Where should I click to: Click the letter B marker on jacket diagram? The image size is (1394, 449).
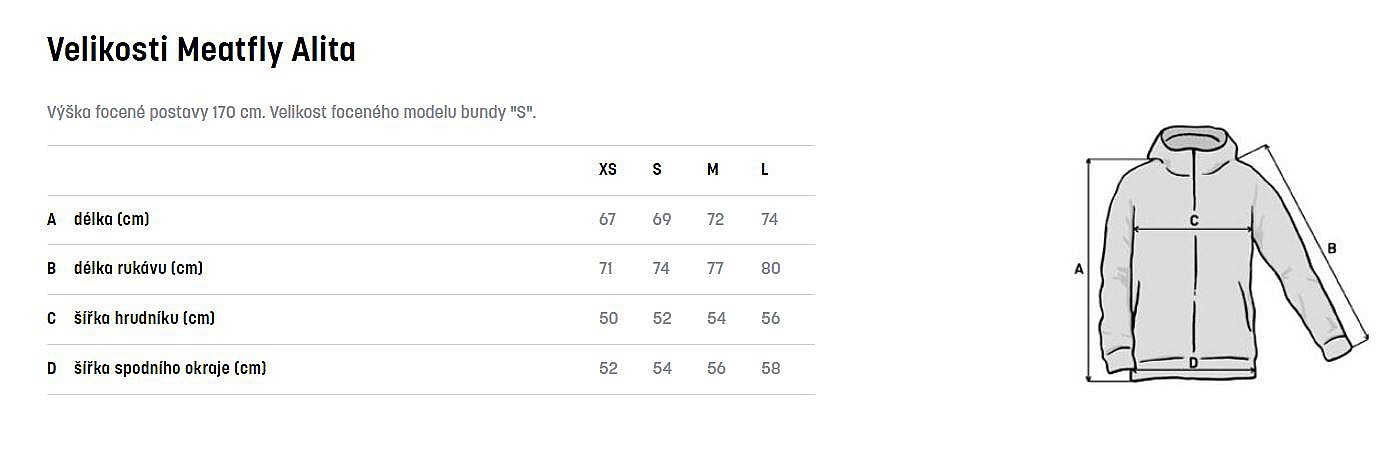coord(1332,249)
